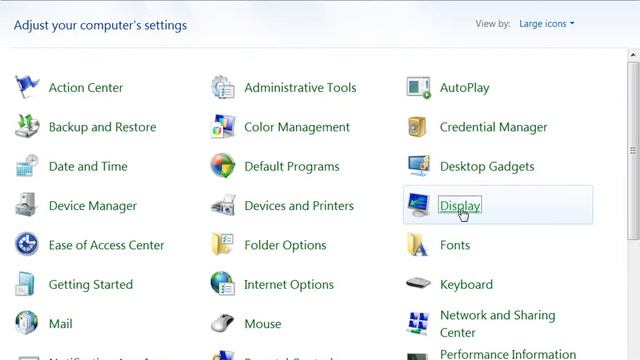Open the Mail link
Screen dimensions: 640x360
61,324
